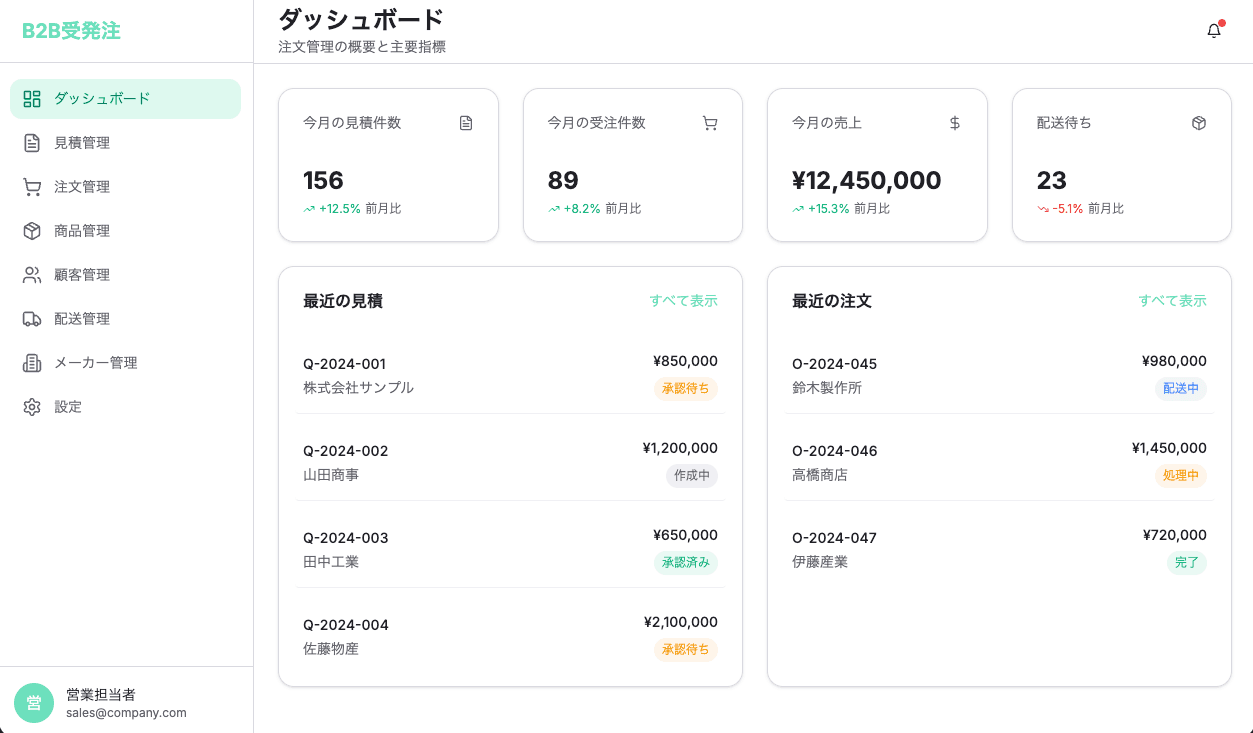Click すべて表示 in 最近の注文 panel
The image size is (1253, 733).
(x=1172, y=301)
